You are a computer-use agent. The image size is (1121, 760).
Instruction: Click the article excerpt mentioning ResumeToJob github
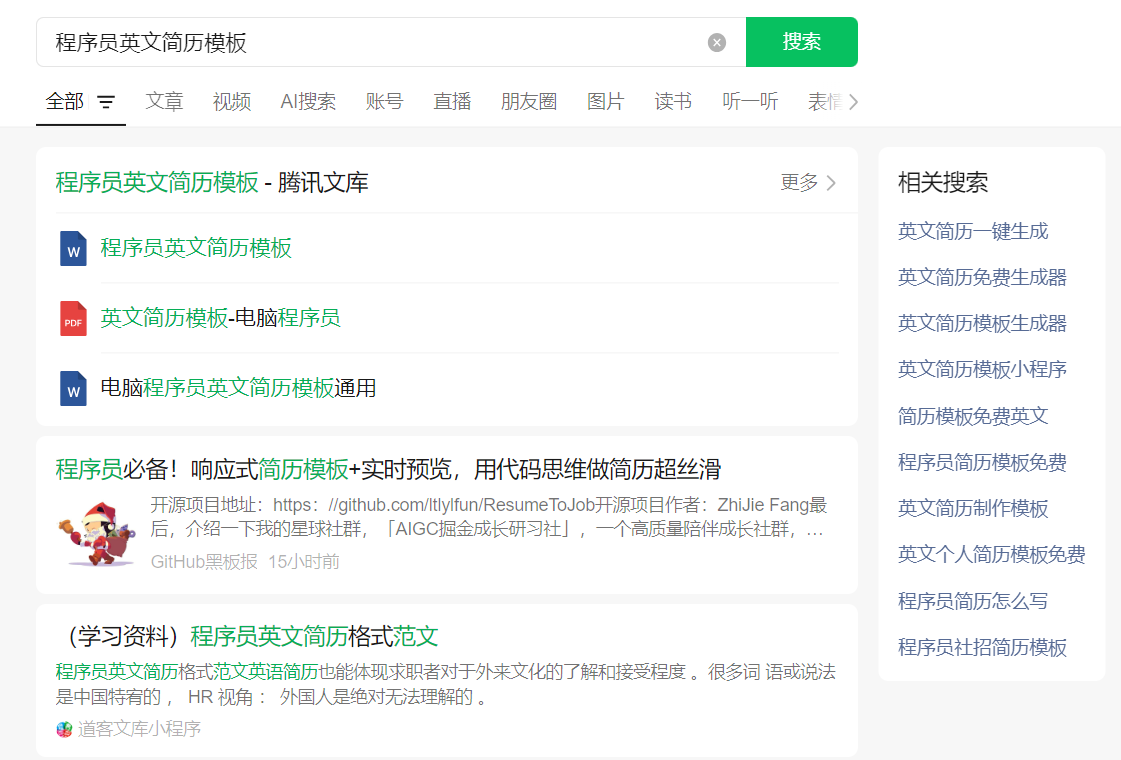[x=488, y=518]
